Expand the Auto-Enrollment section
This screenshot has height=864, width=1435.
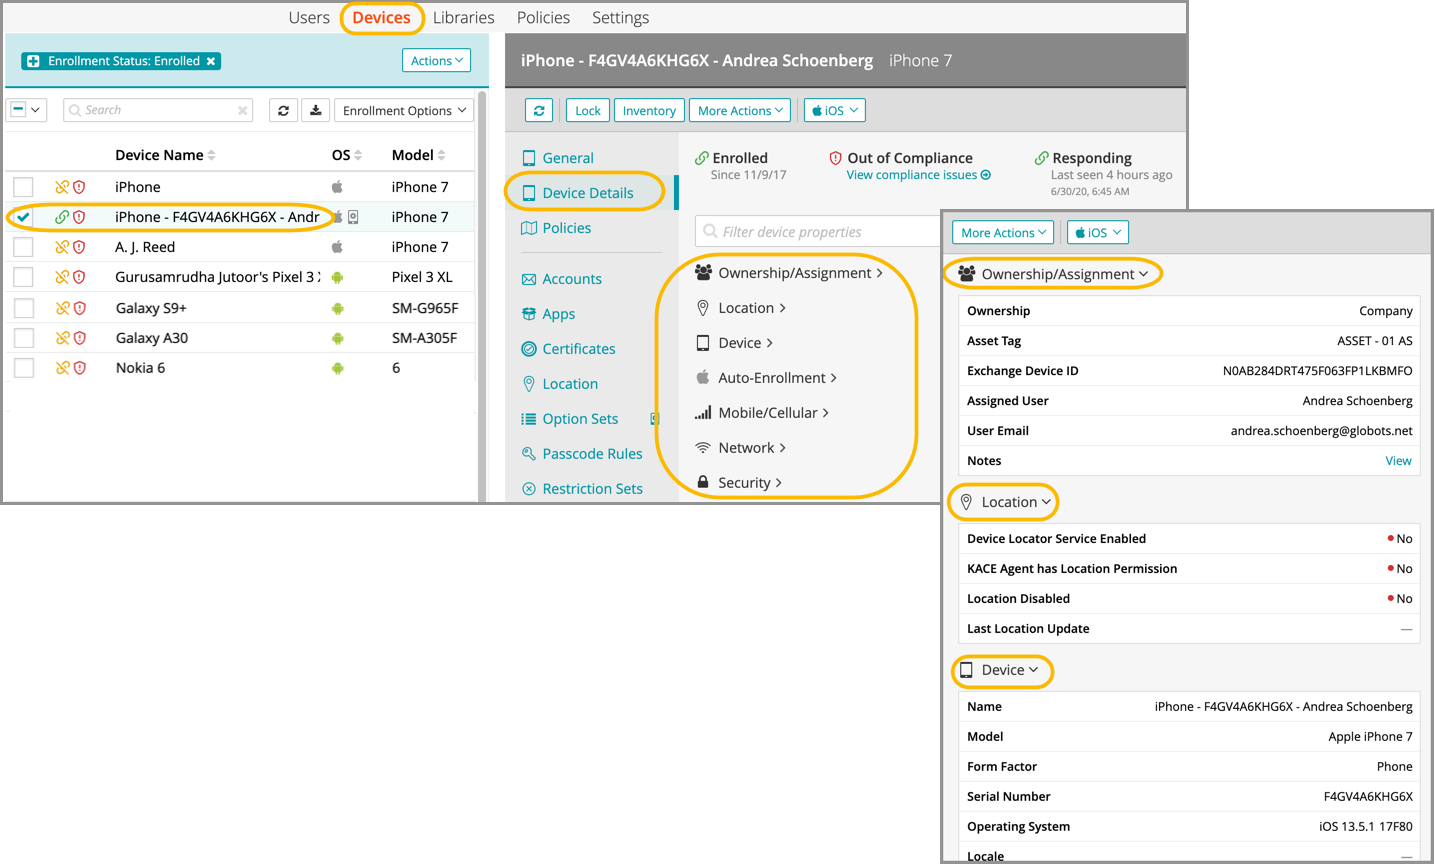pyautogui.click(x=776, y=378)
